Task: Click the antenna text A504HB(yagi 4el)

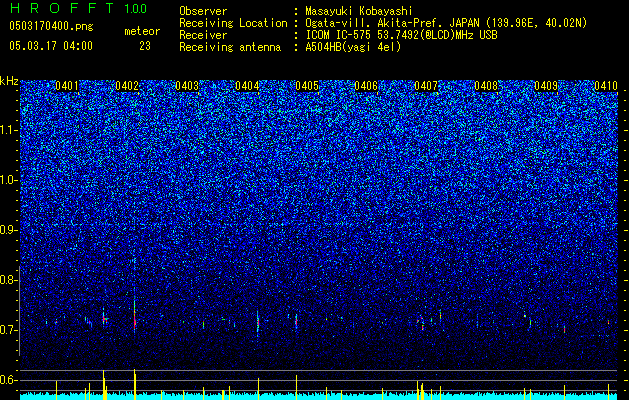Action: click(x=353, y=47)
